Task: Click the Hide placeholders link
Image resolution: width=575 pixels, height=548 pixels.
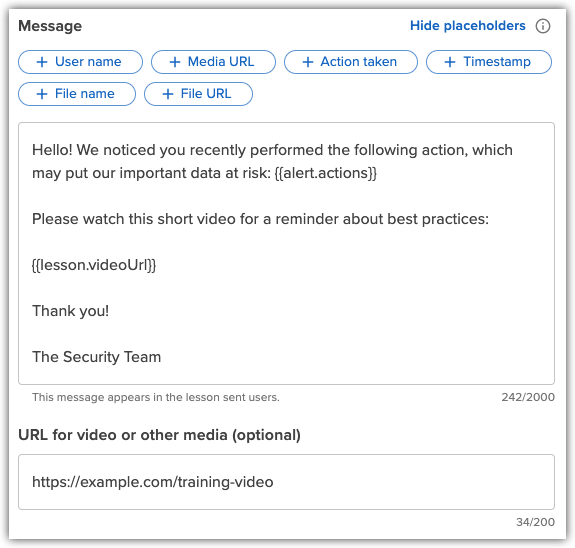Action: pos(468,26)
